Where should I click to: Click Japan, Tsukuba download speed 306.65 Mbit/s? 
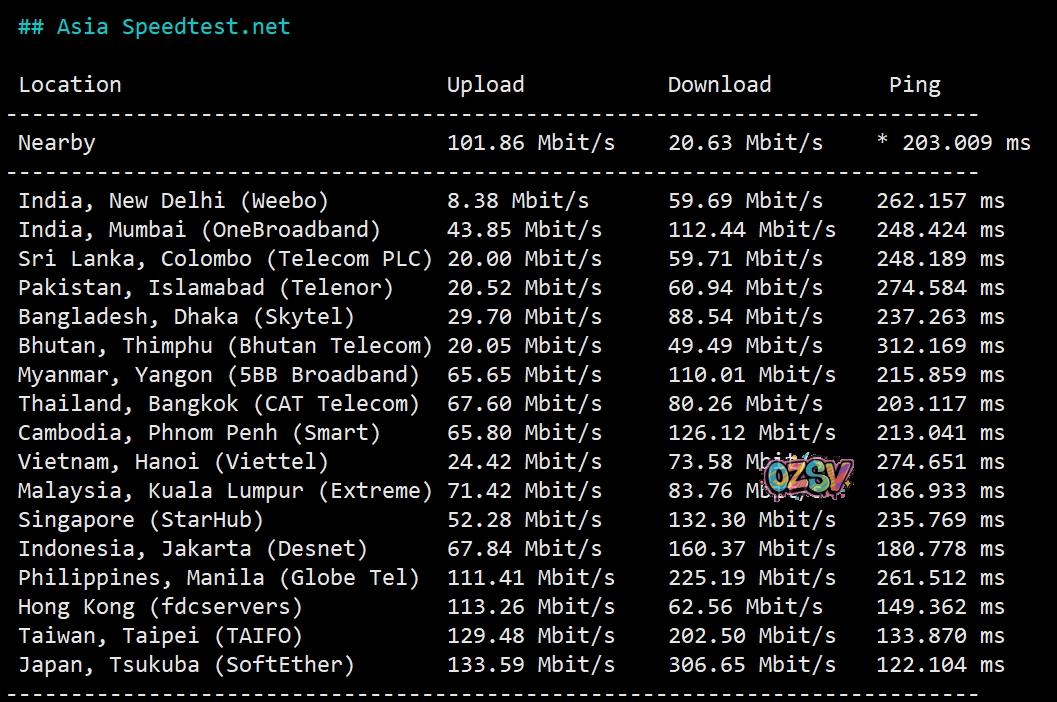[x=751, y=665]
